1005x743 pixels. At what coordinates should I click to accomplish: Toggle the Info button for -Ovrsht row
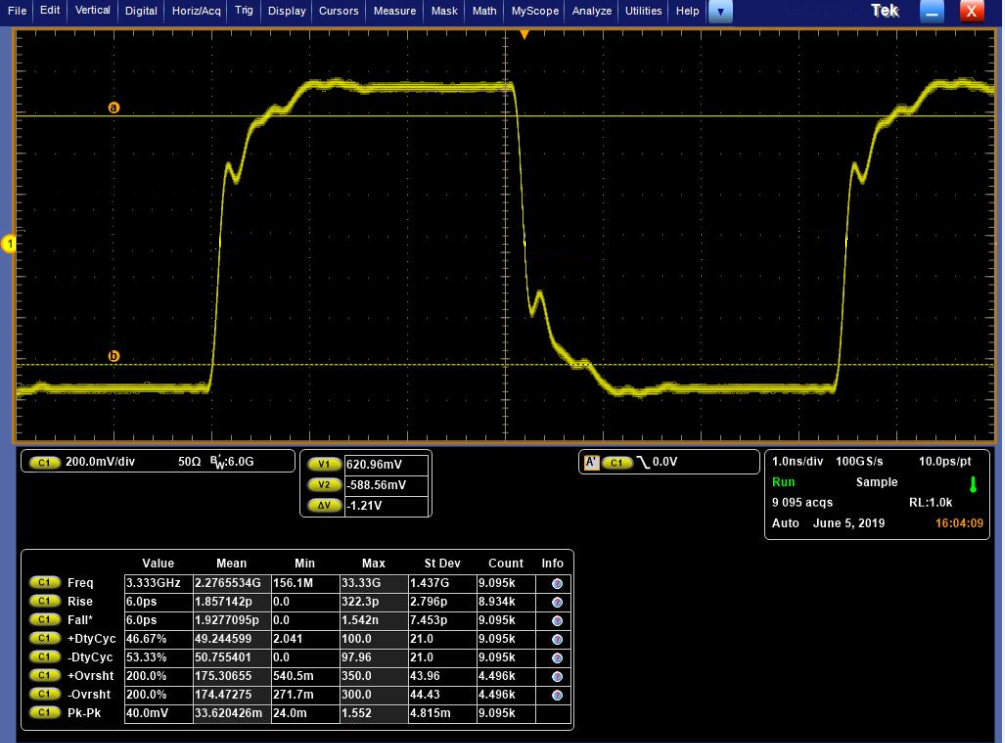coord(556,694)
